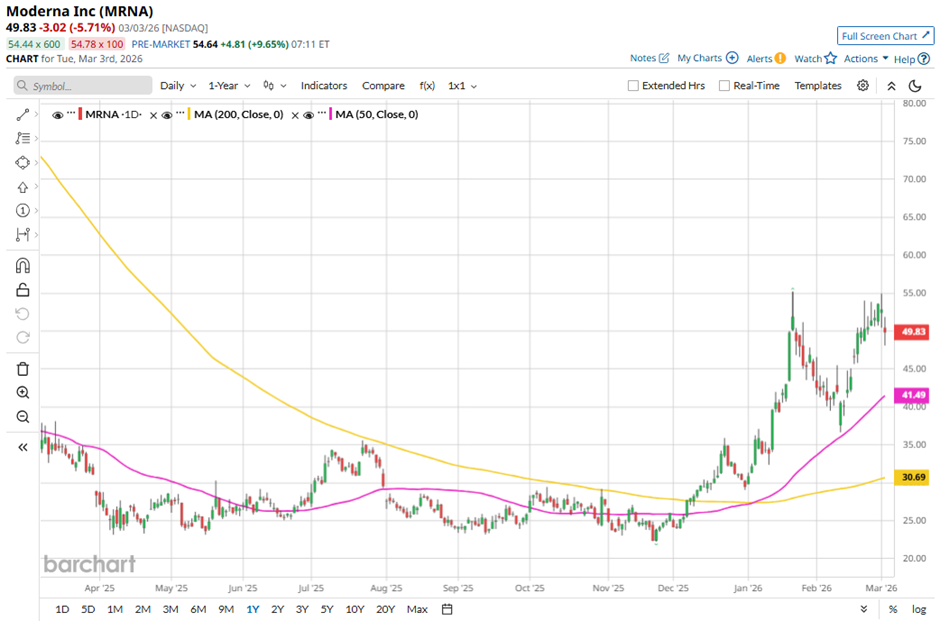Enable the Real-Time checkbox
This screenshot has height=621, width=940.
pyautogui.click(x=724, y=86)
